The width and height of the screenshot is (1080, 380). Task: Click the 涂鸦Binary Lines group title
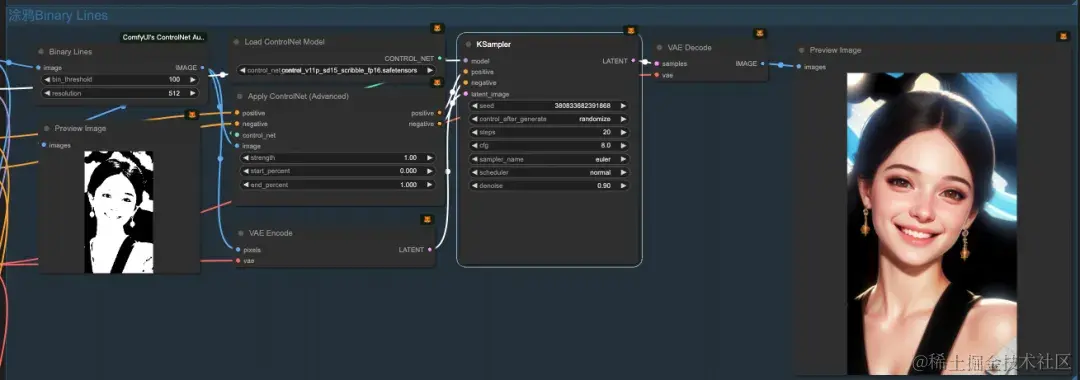pos(58,15)
